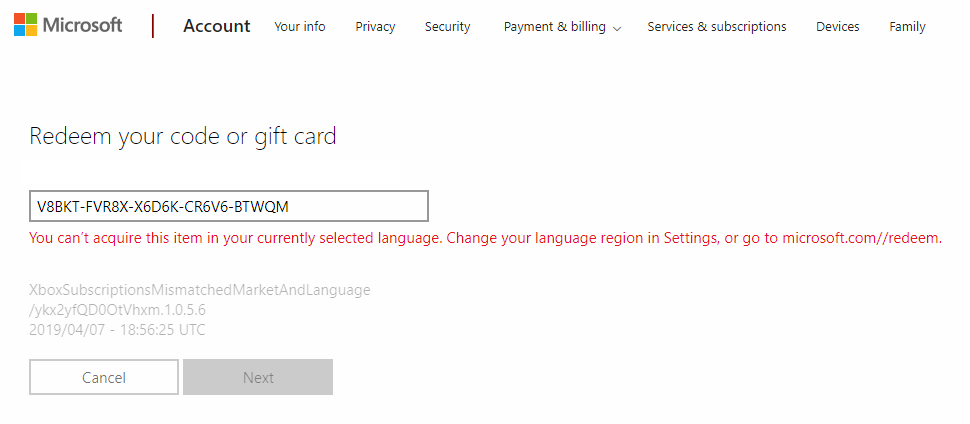Viewport: 970px width, 424px height.
Task: Select the XboxSubscriptionsMismatchedMarketAndLanguage error code text
Action: point(200,290)
